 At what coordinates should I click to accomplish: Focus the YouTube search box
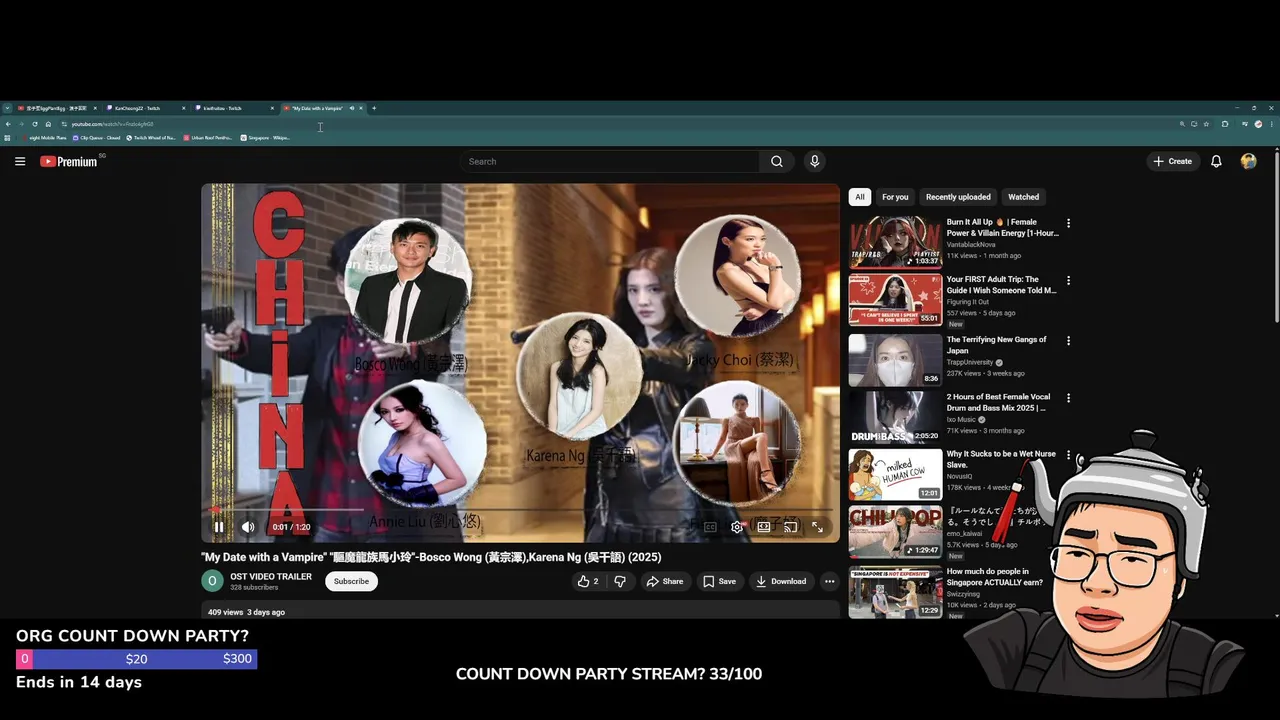610,161
